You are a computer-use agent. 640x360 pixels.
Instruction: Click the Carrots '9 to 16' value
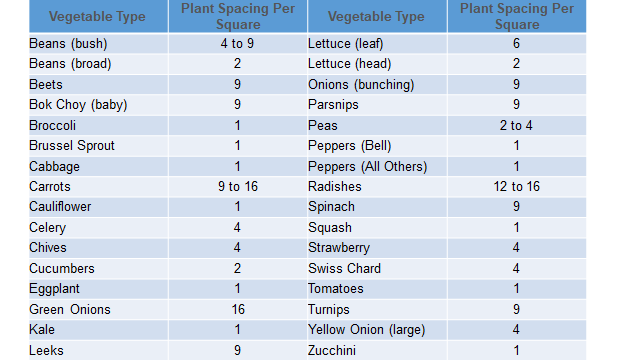[238, 187]
